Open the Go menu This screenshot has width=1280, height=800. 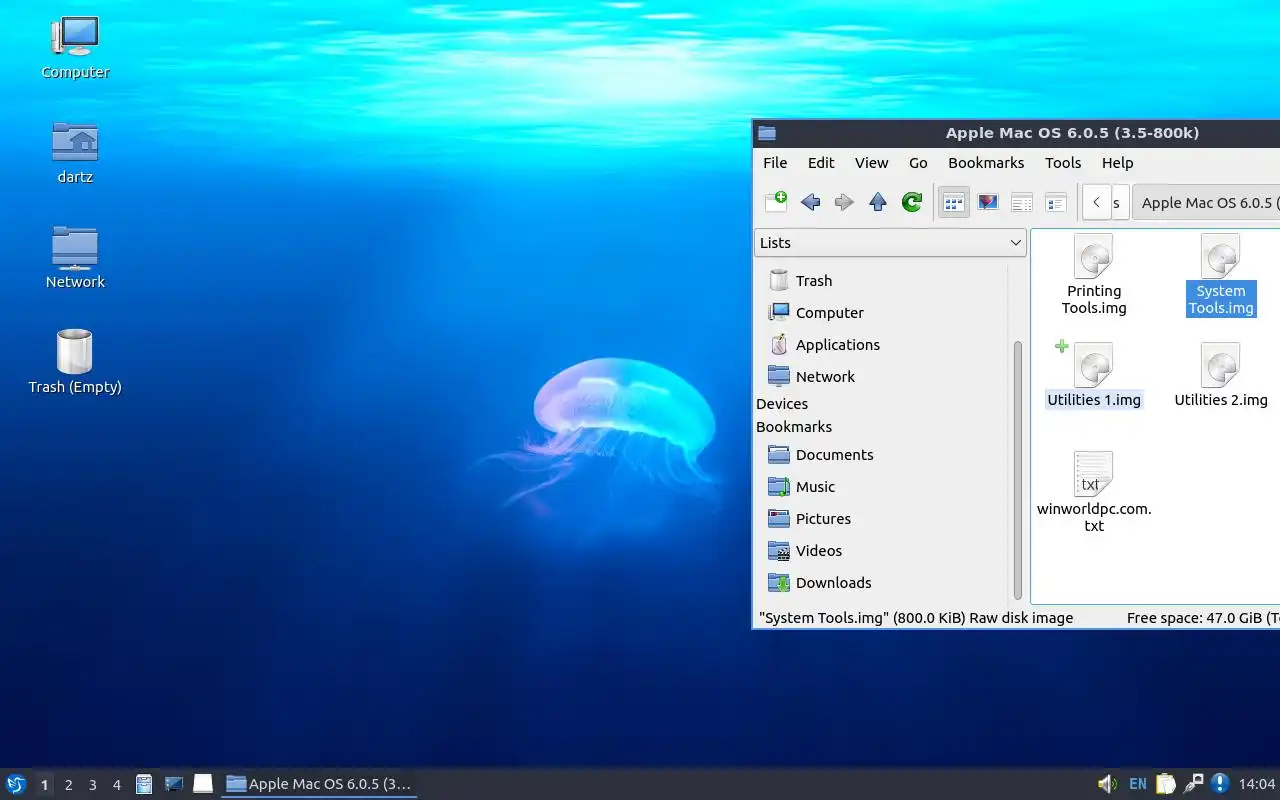click(x=918, y=163)
